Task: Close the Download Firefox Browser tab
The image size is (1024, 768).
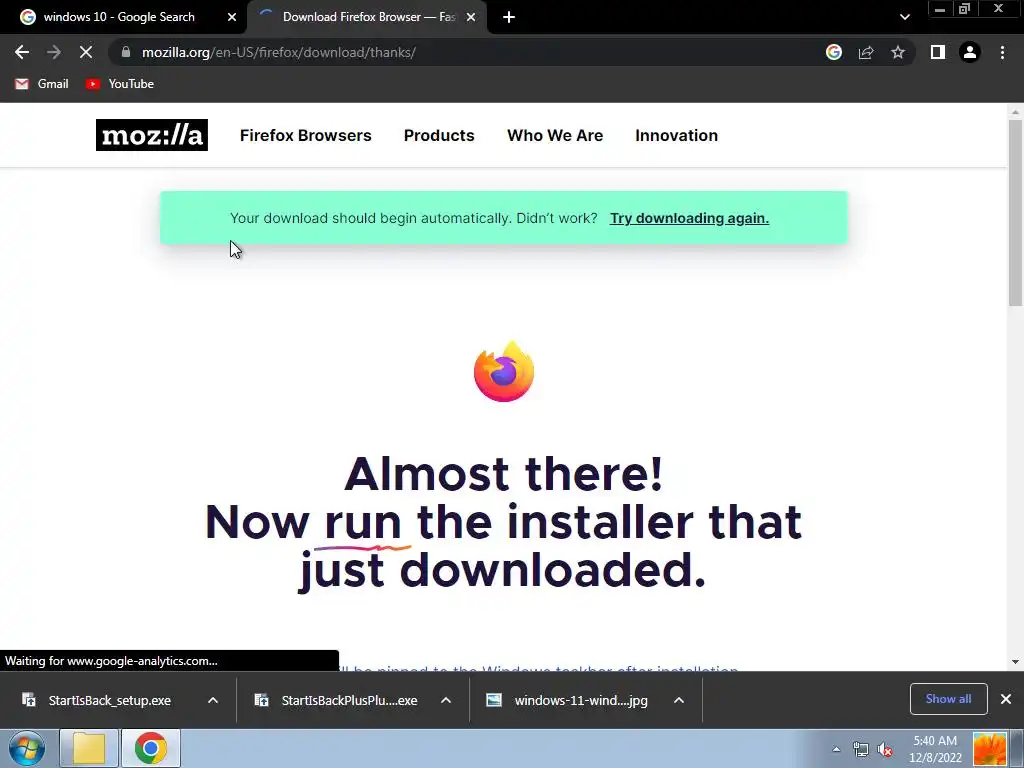Action: pos(471,17)
